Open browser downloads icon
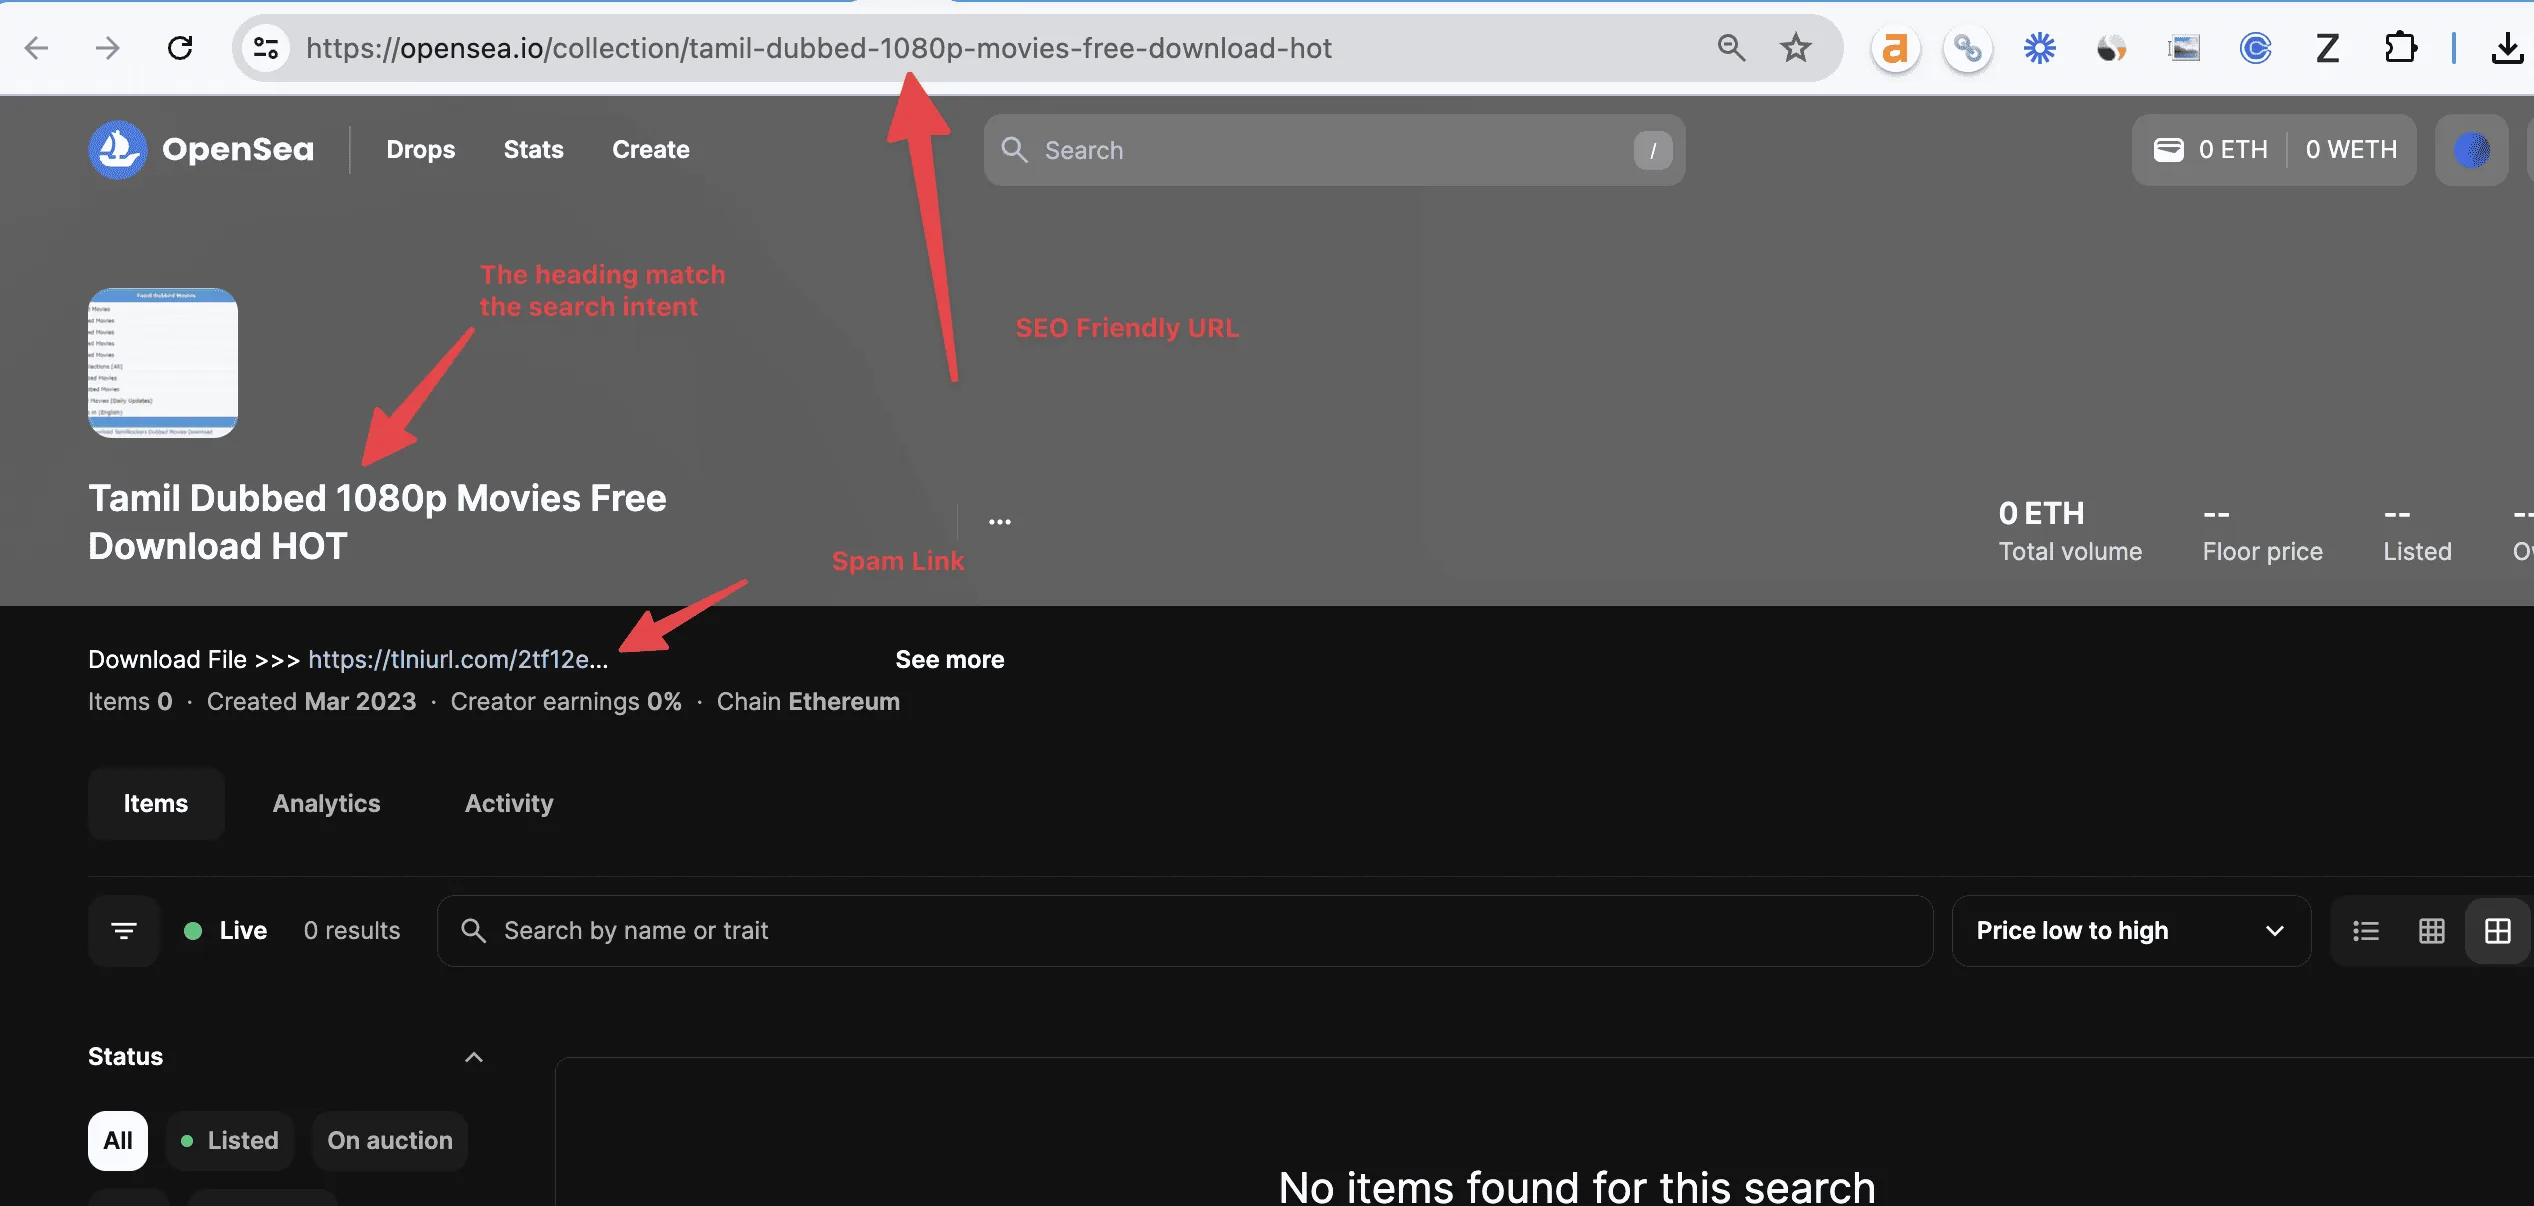 2506,48
